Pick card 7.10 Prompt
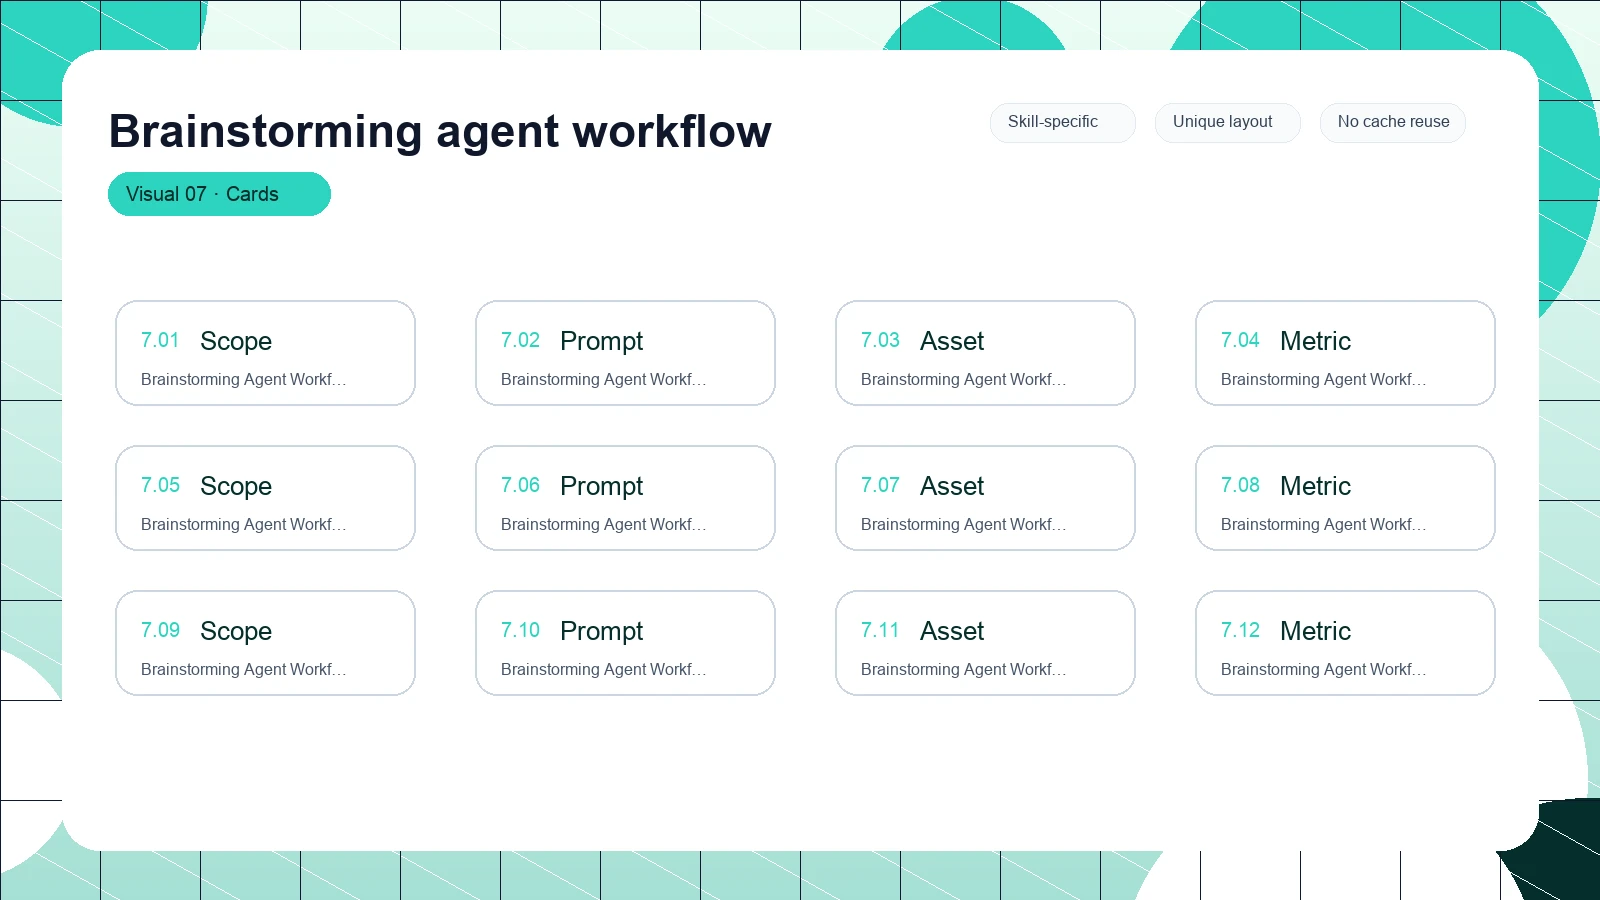This screenshot has width=1600, height=900. (x=625, y=643)
